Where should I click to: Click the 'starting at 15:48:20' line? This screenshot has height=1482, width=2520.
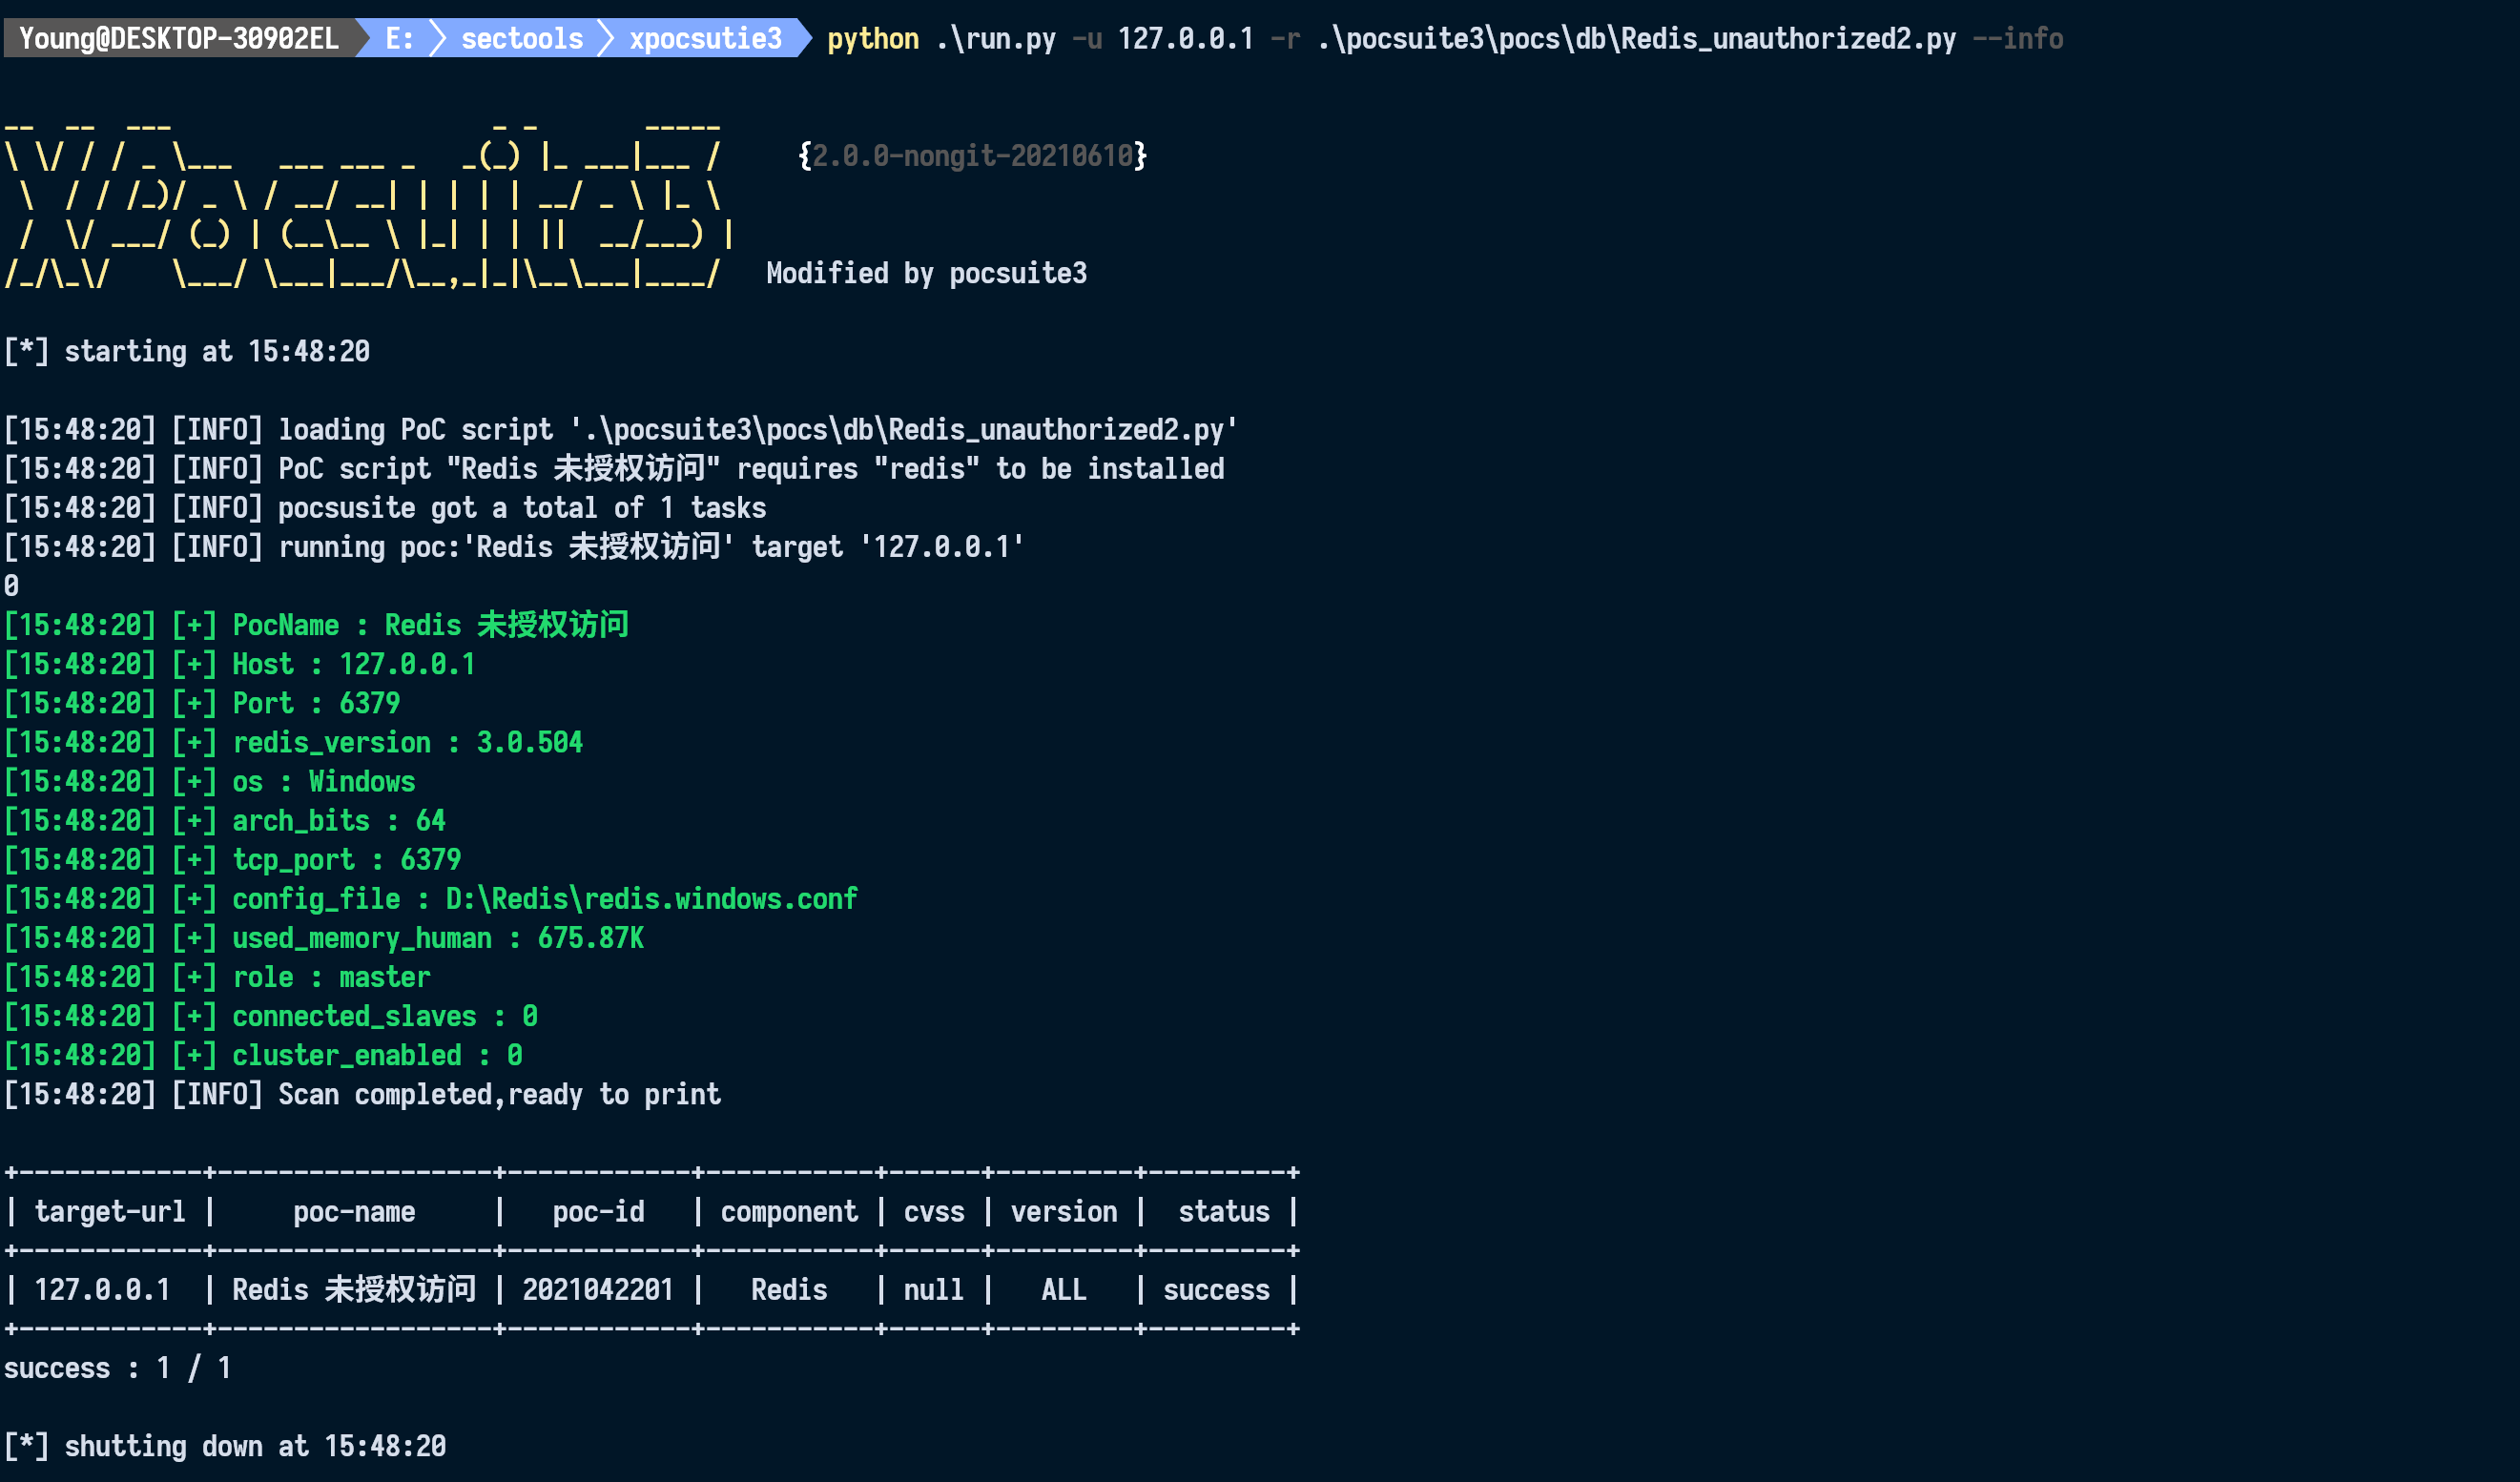tap(216, 351)
